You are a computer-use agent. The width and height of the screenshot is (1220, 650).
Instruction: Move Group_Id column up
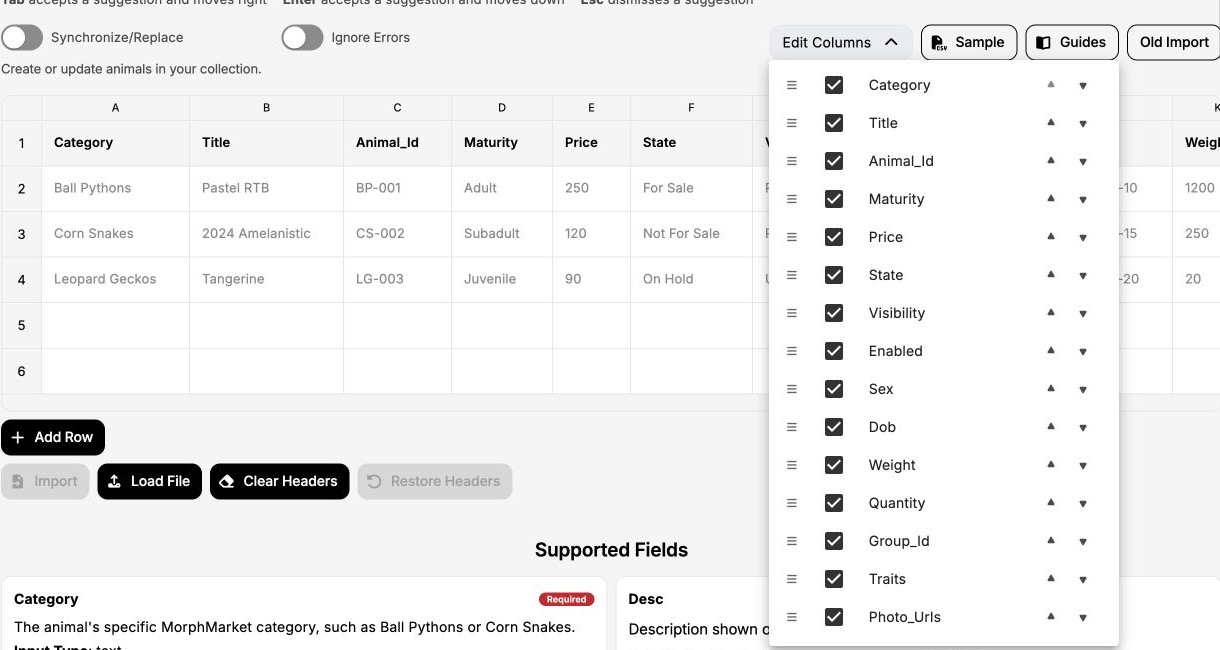[1051, 540]
